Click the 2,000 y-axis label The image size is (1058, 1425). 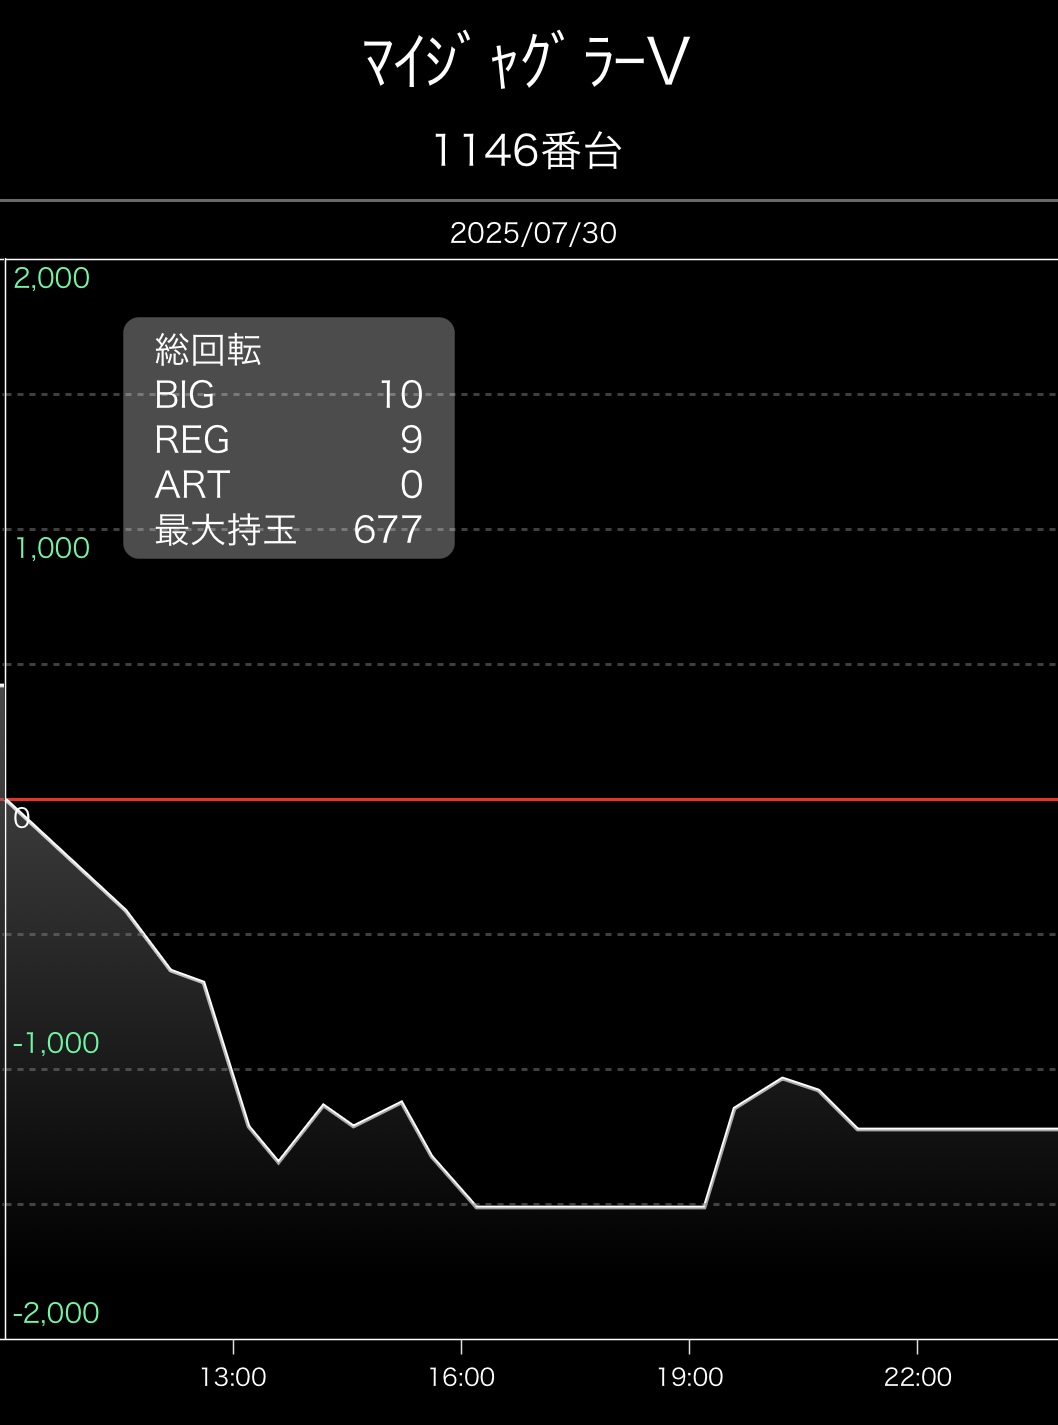(52, 278)
